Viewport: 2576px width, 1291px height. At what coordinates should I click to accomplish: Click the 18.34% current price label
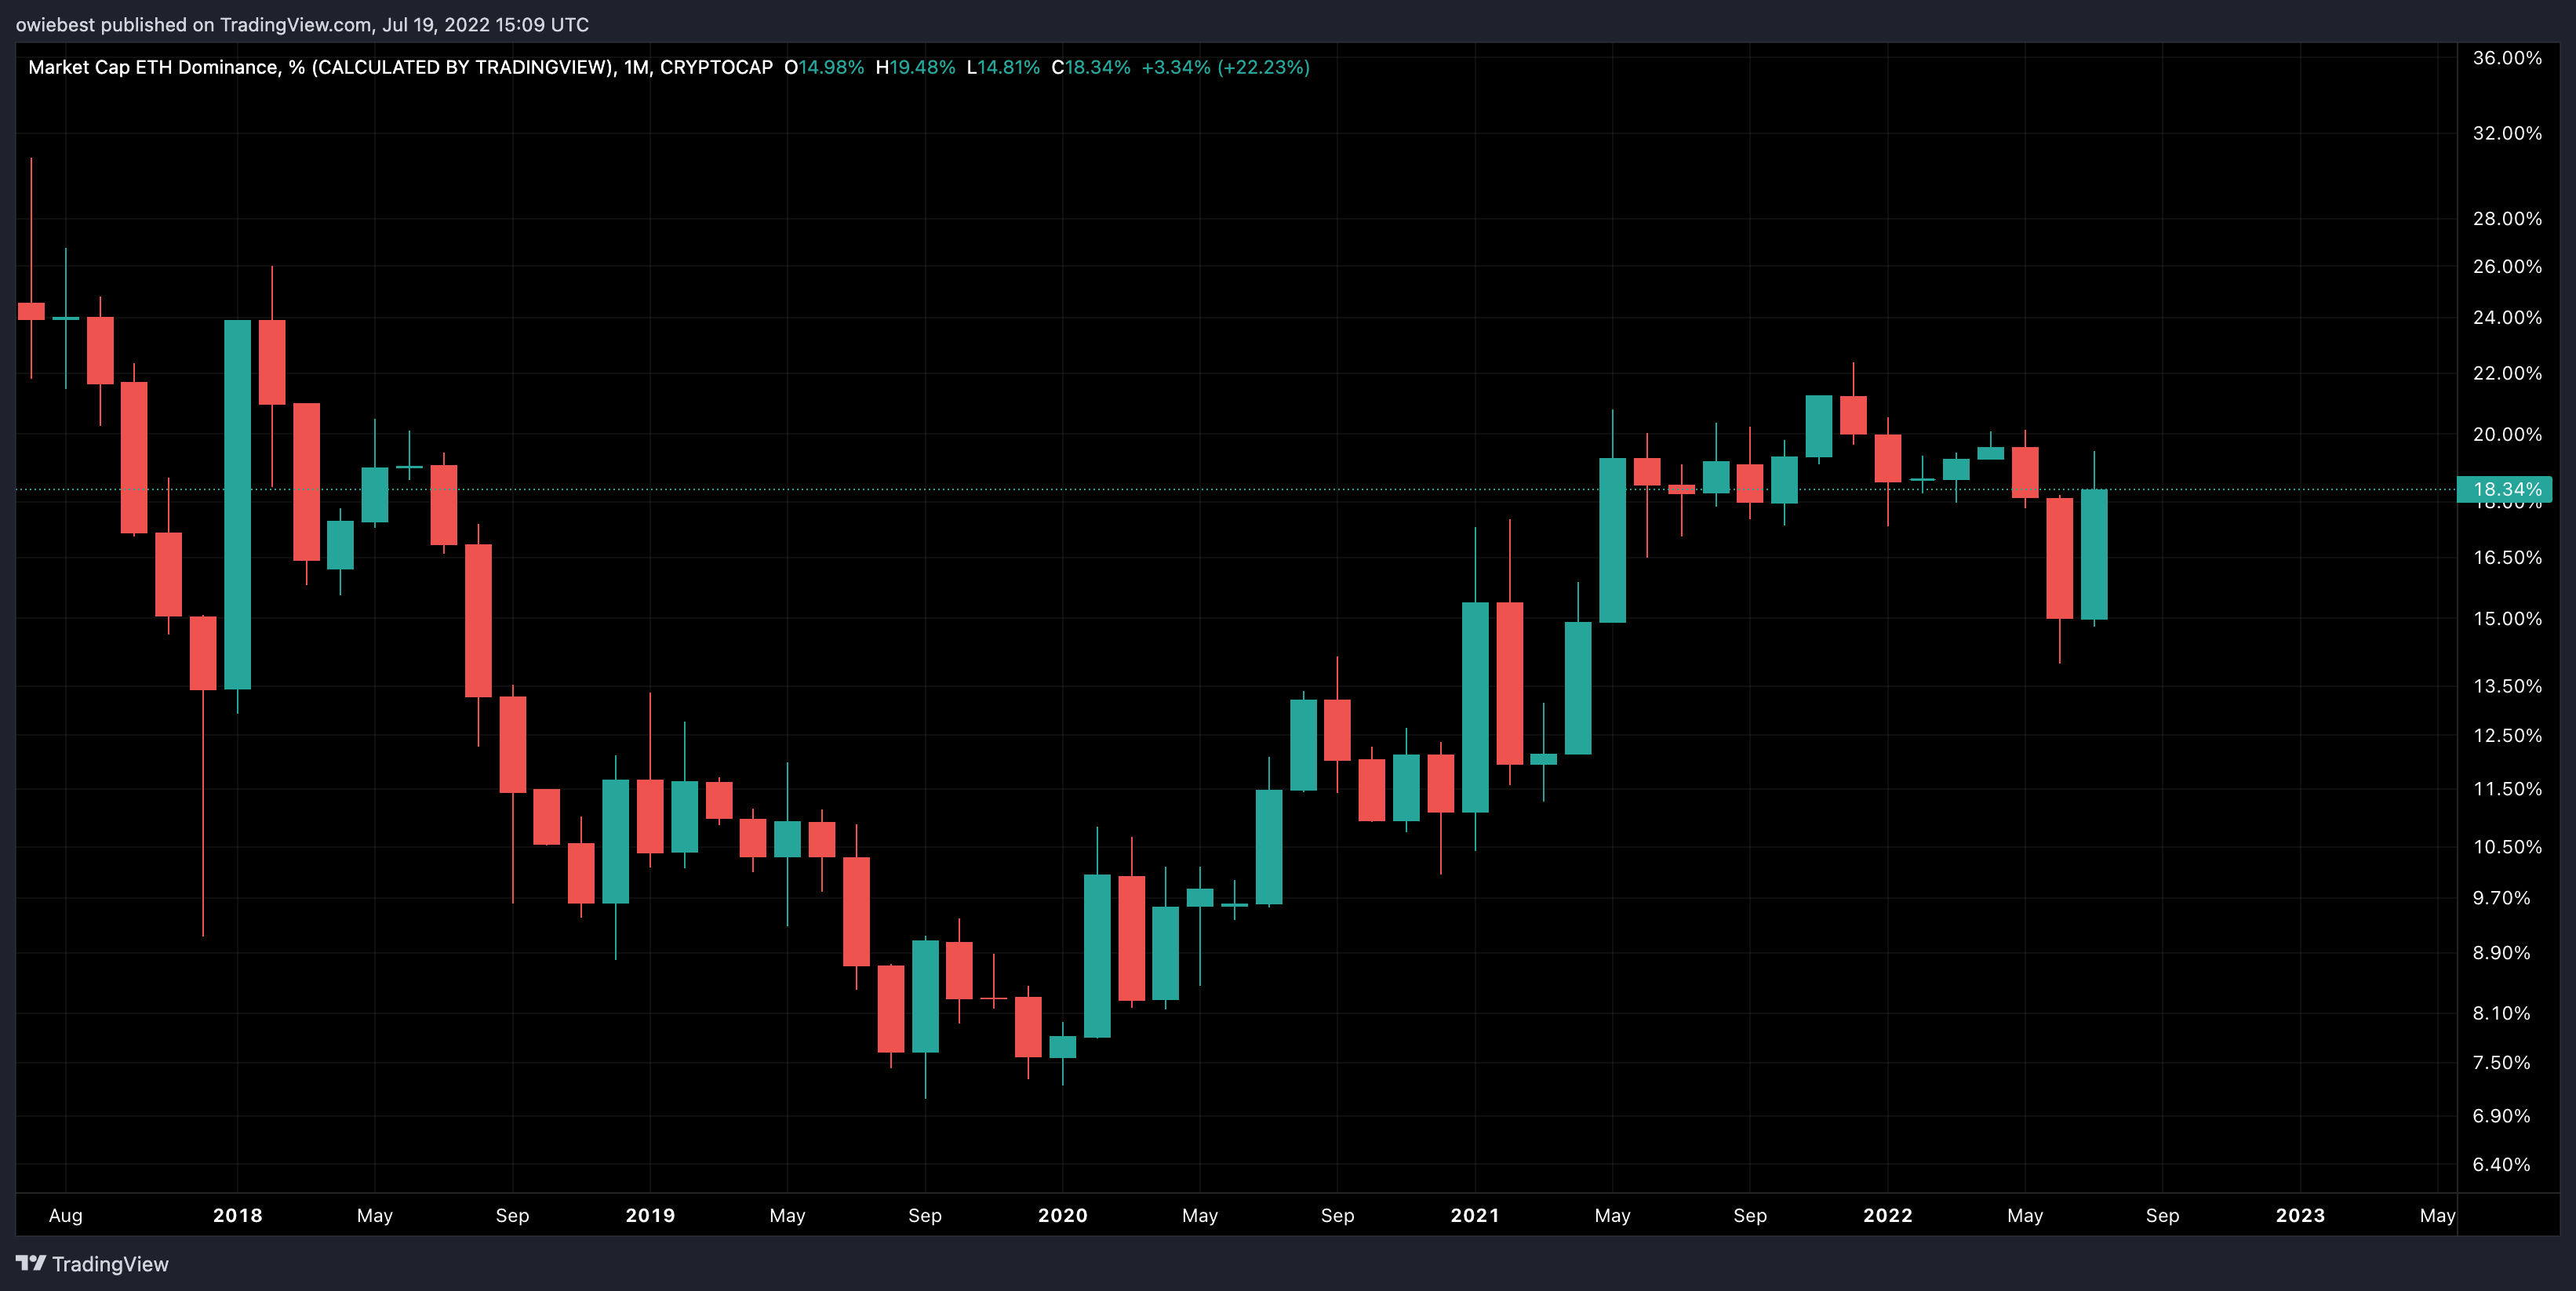pyautogui.click(x=2505, y=489)
